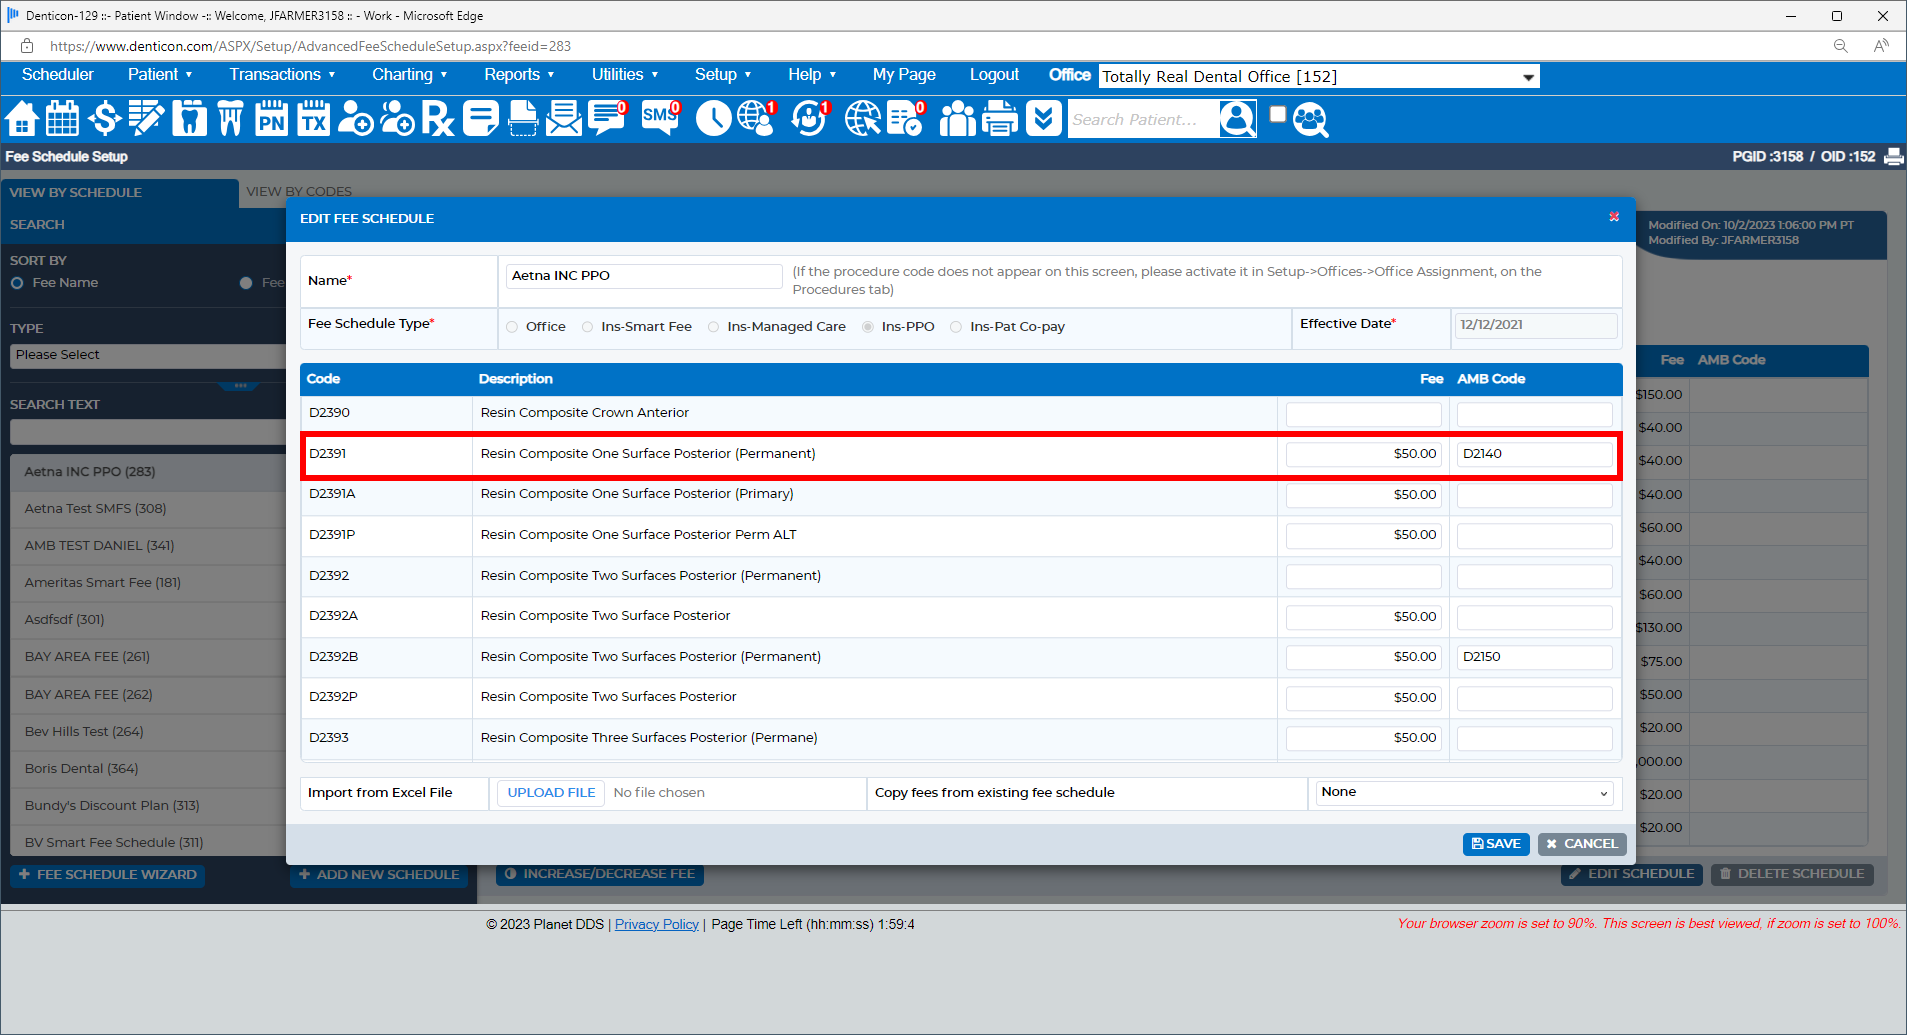
Task: Expand the Transactions menu
Action: [x=282, y=75]
